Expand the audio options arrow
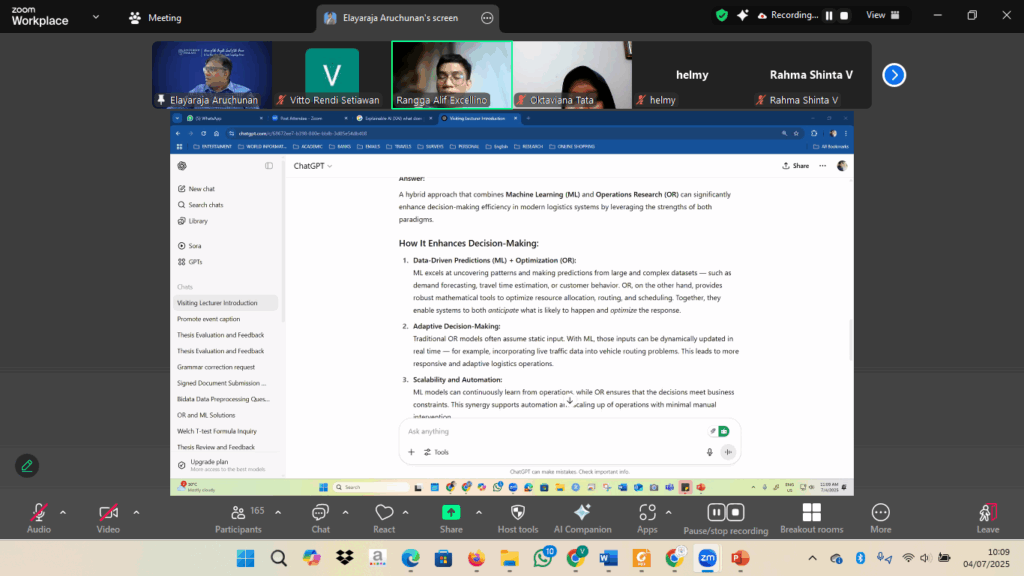The image size is (1024, 576). click(63, 513)
